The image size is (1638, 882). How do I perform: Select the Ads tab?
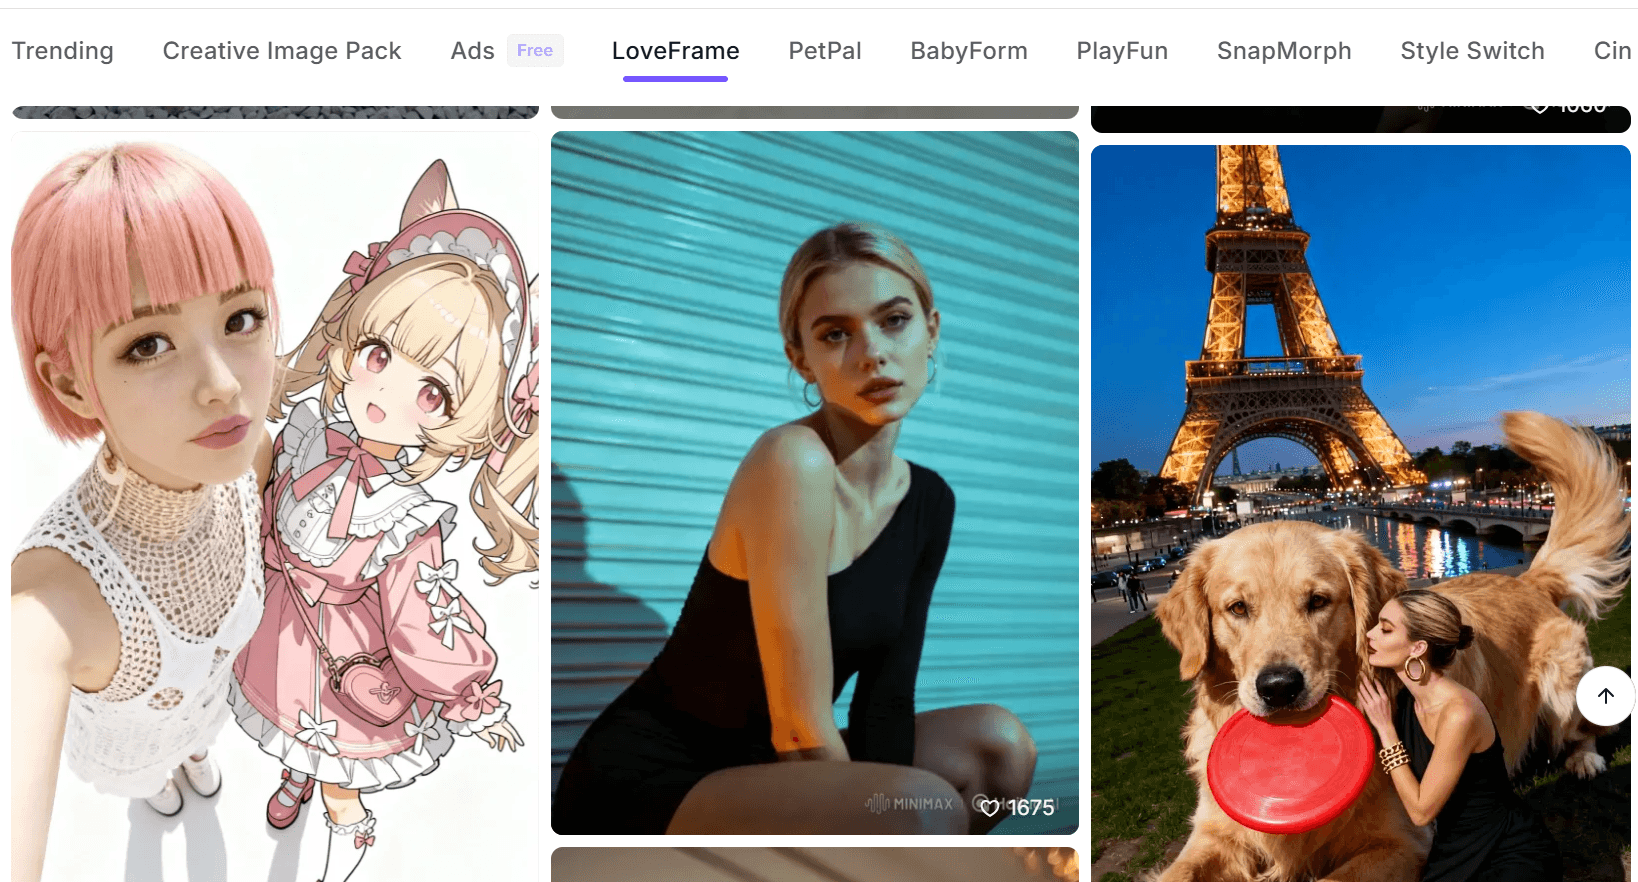click(472, 51)
